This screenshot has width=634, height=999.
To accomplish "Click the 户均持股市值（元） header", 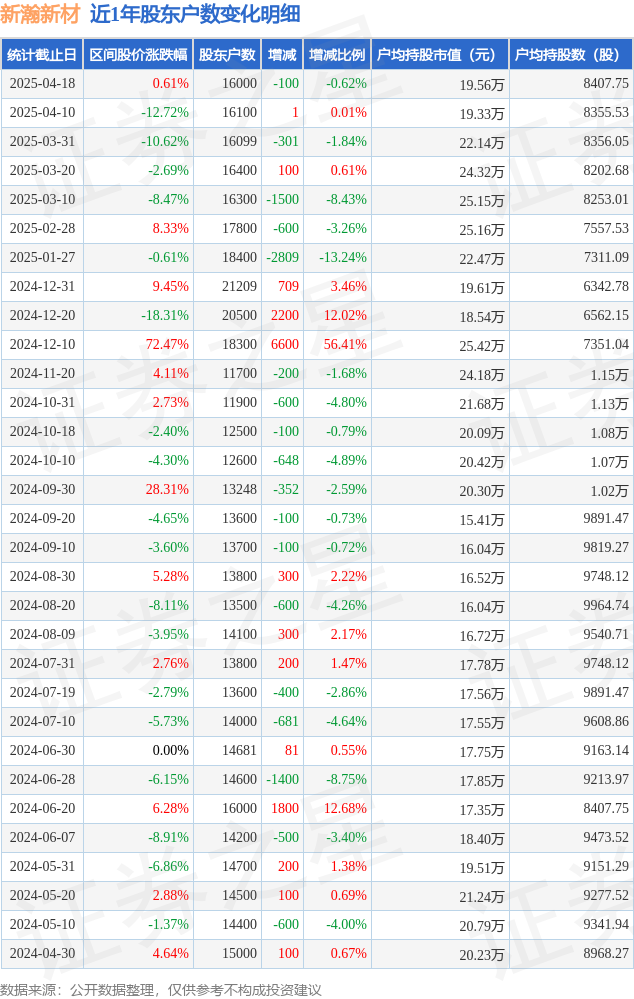I will click(440, 55).
